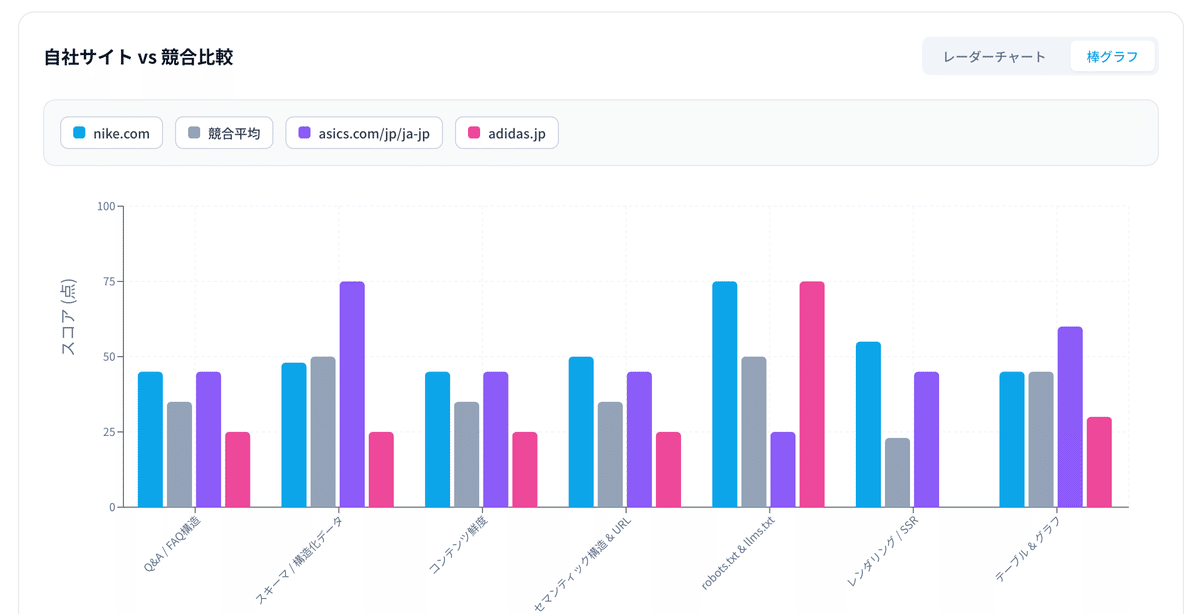Click the pink adidas bar for コンテンツ鮮度

point(524,469)
